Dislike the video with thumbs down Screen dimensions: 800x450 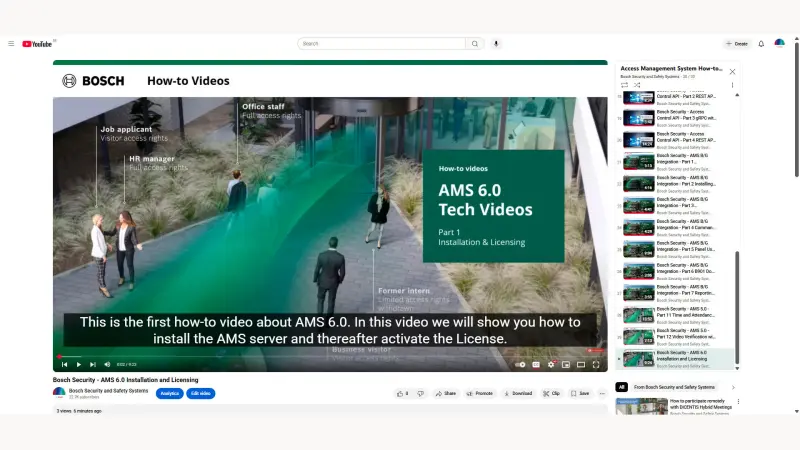pos(420,393)
